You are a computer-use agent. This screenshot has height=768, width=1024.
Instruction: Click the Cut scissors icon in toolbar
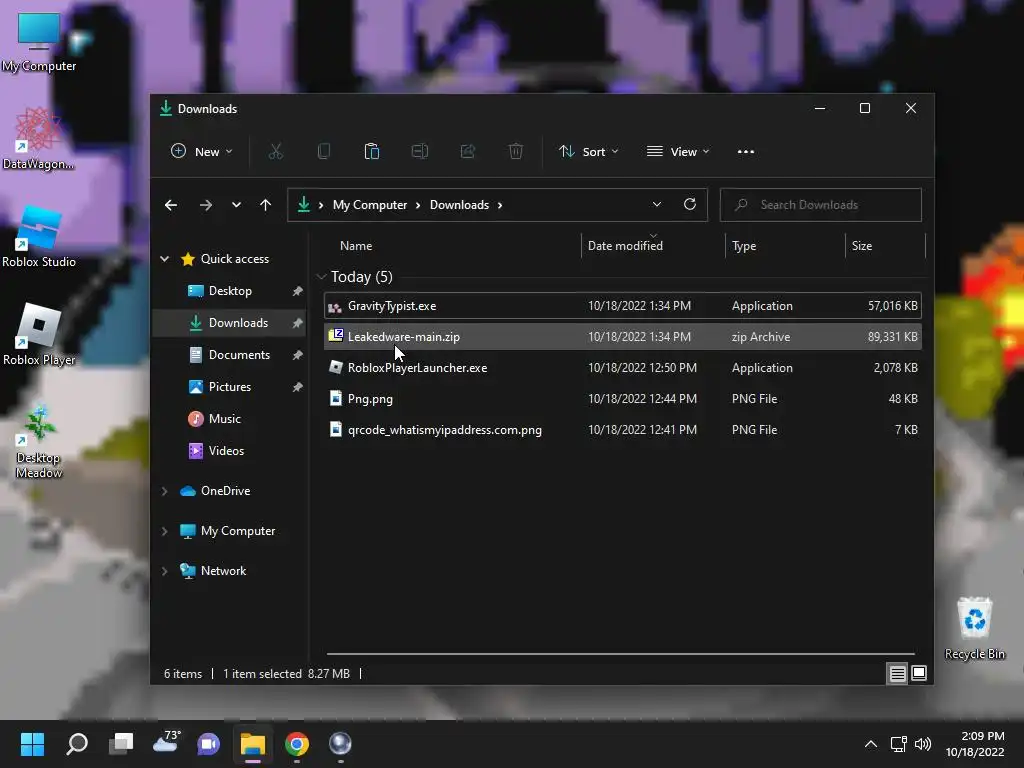coord(276,152)
